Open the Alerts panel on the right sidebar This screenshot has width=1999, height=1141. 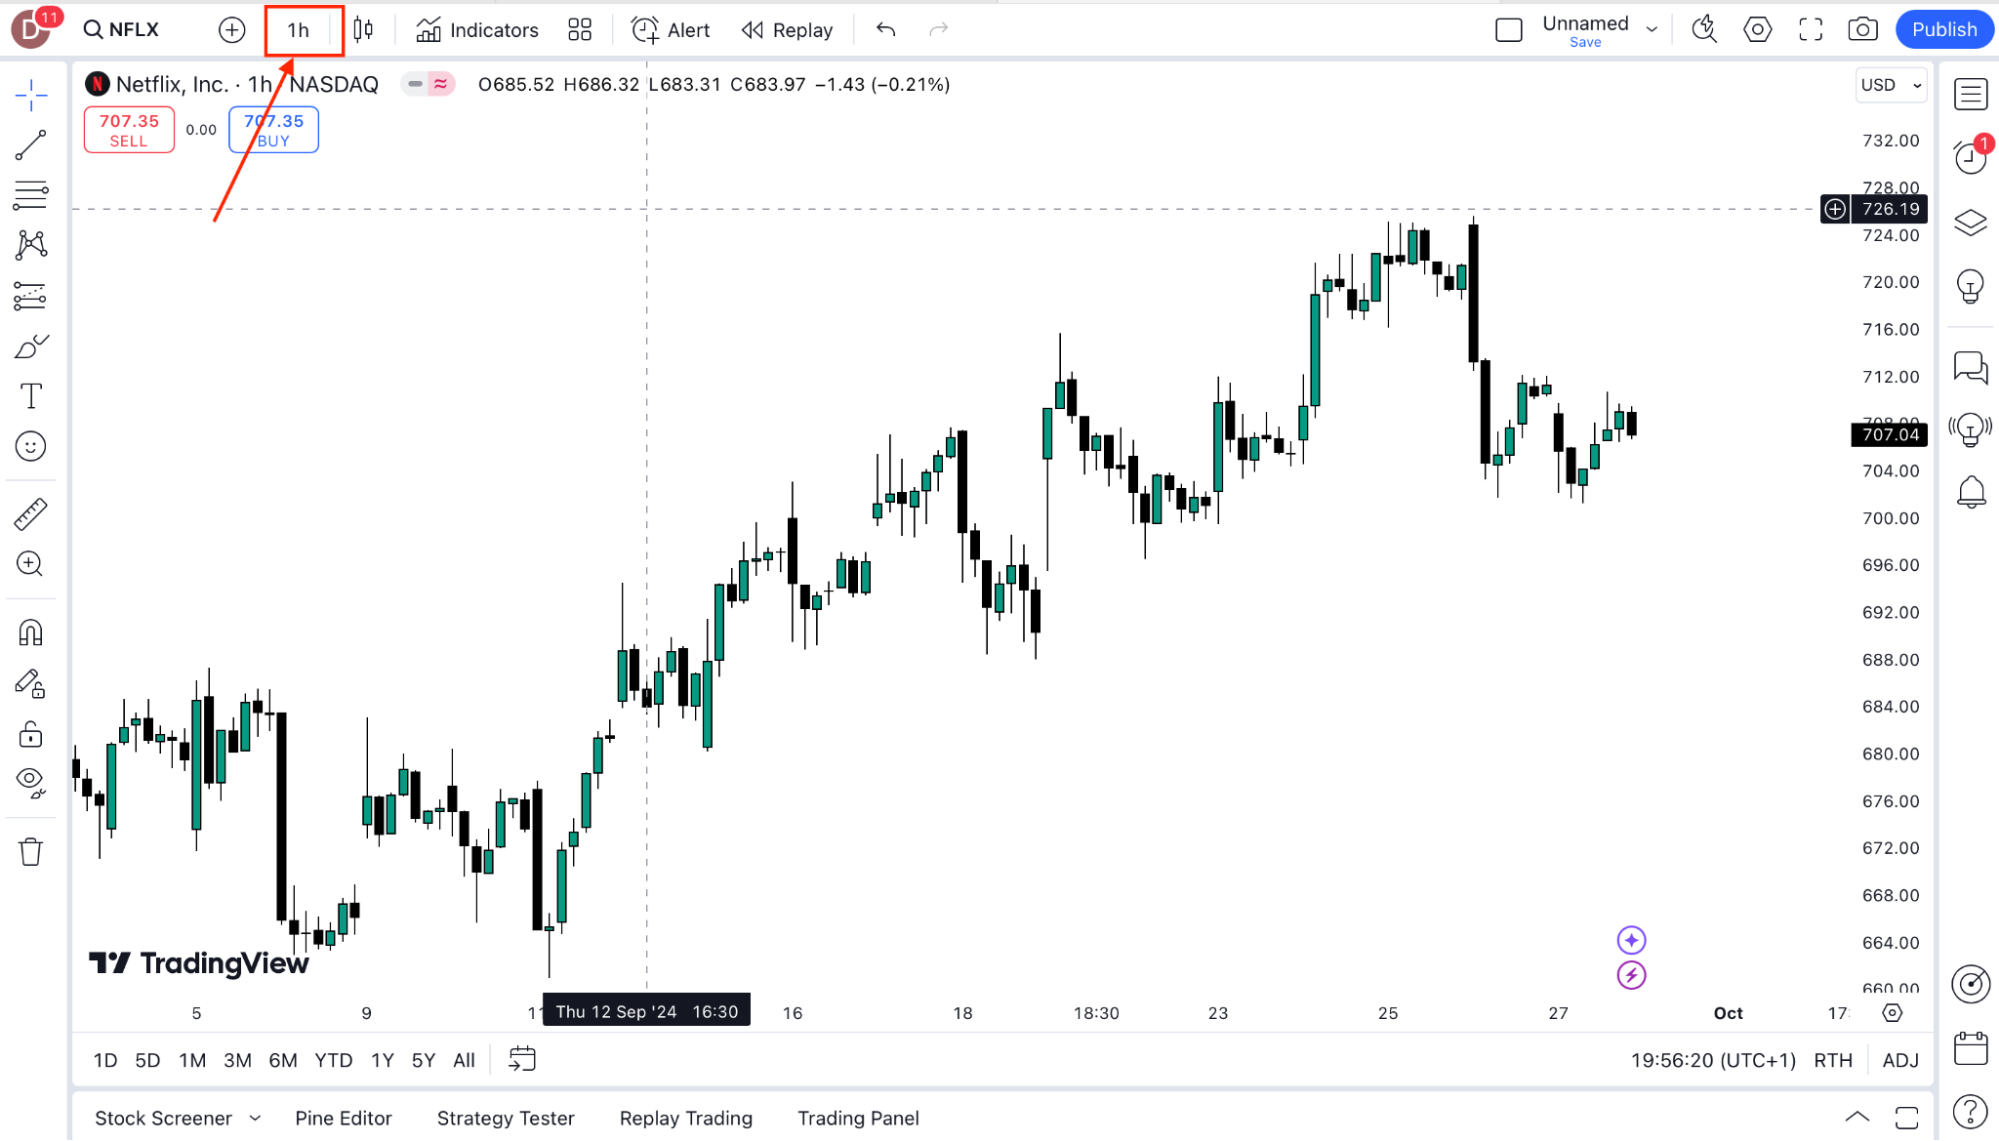[1971, 157]
